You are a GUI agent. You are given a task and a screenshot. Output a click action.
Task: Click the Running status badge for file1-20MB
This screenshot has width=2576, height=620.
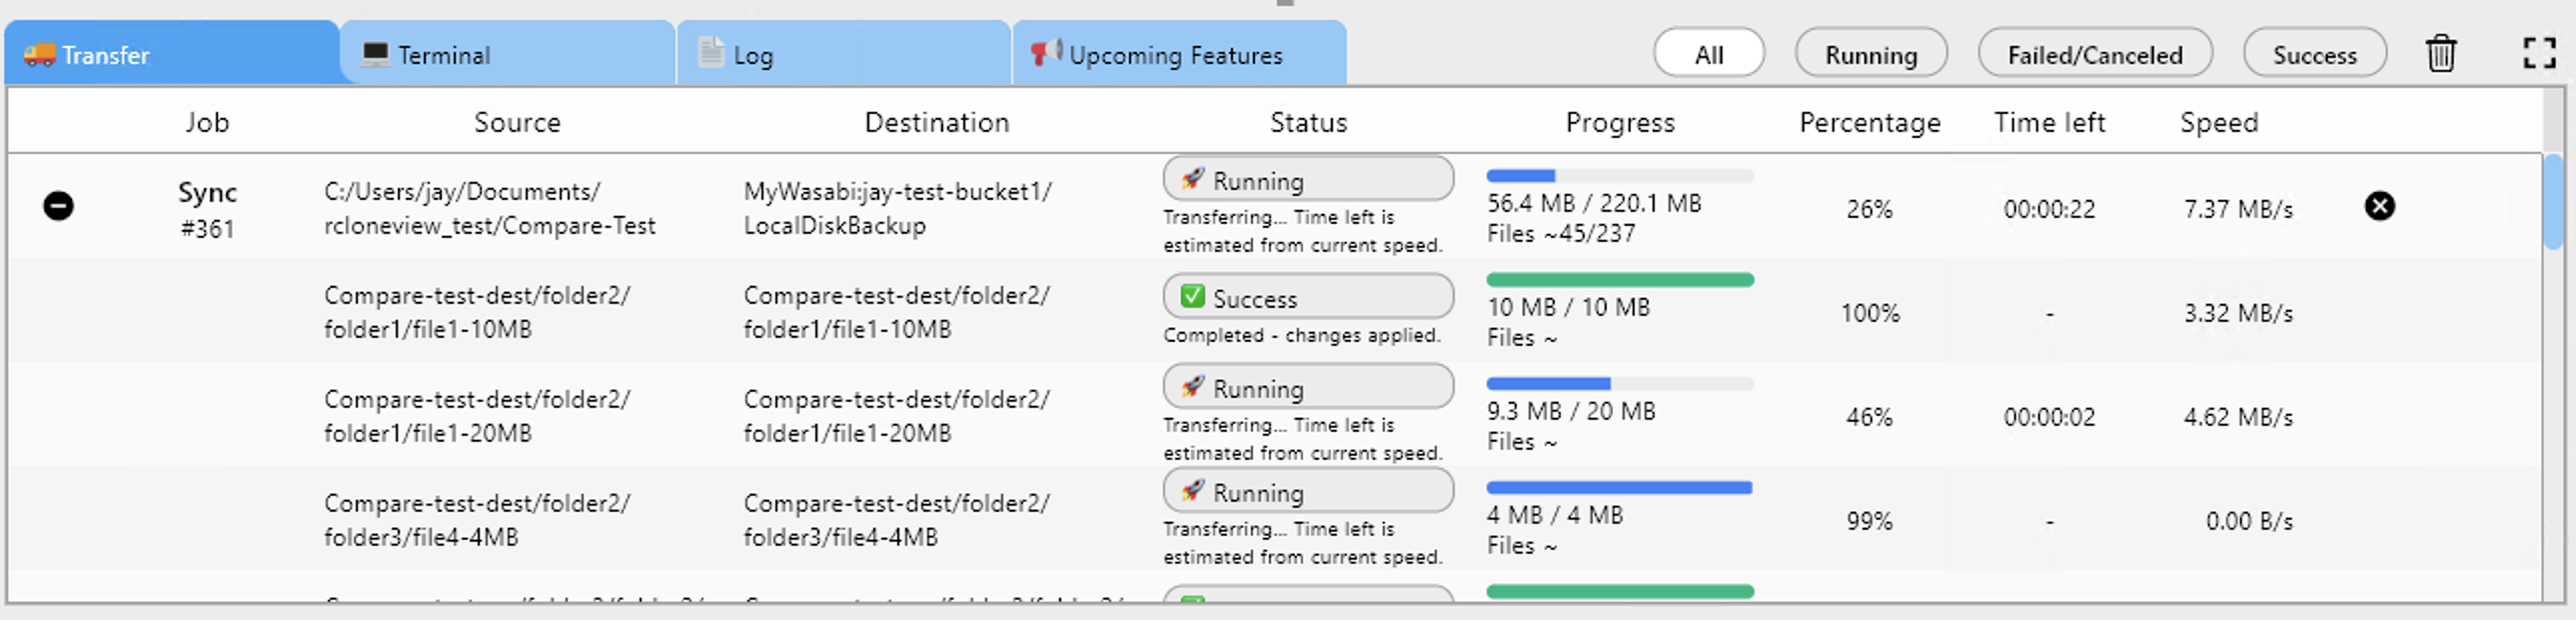[x=1307, y=386]
